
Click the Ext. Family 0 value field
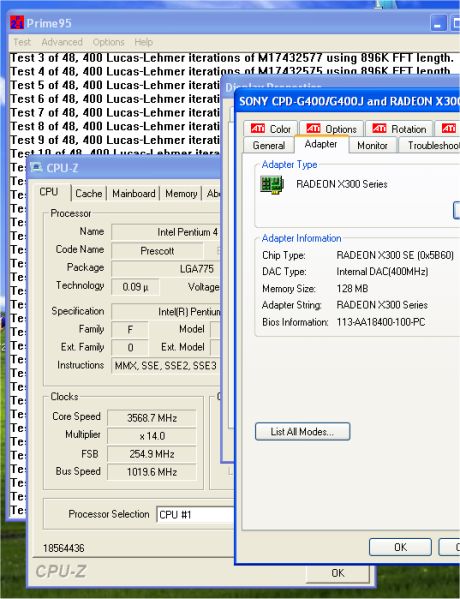coord(130,348)
